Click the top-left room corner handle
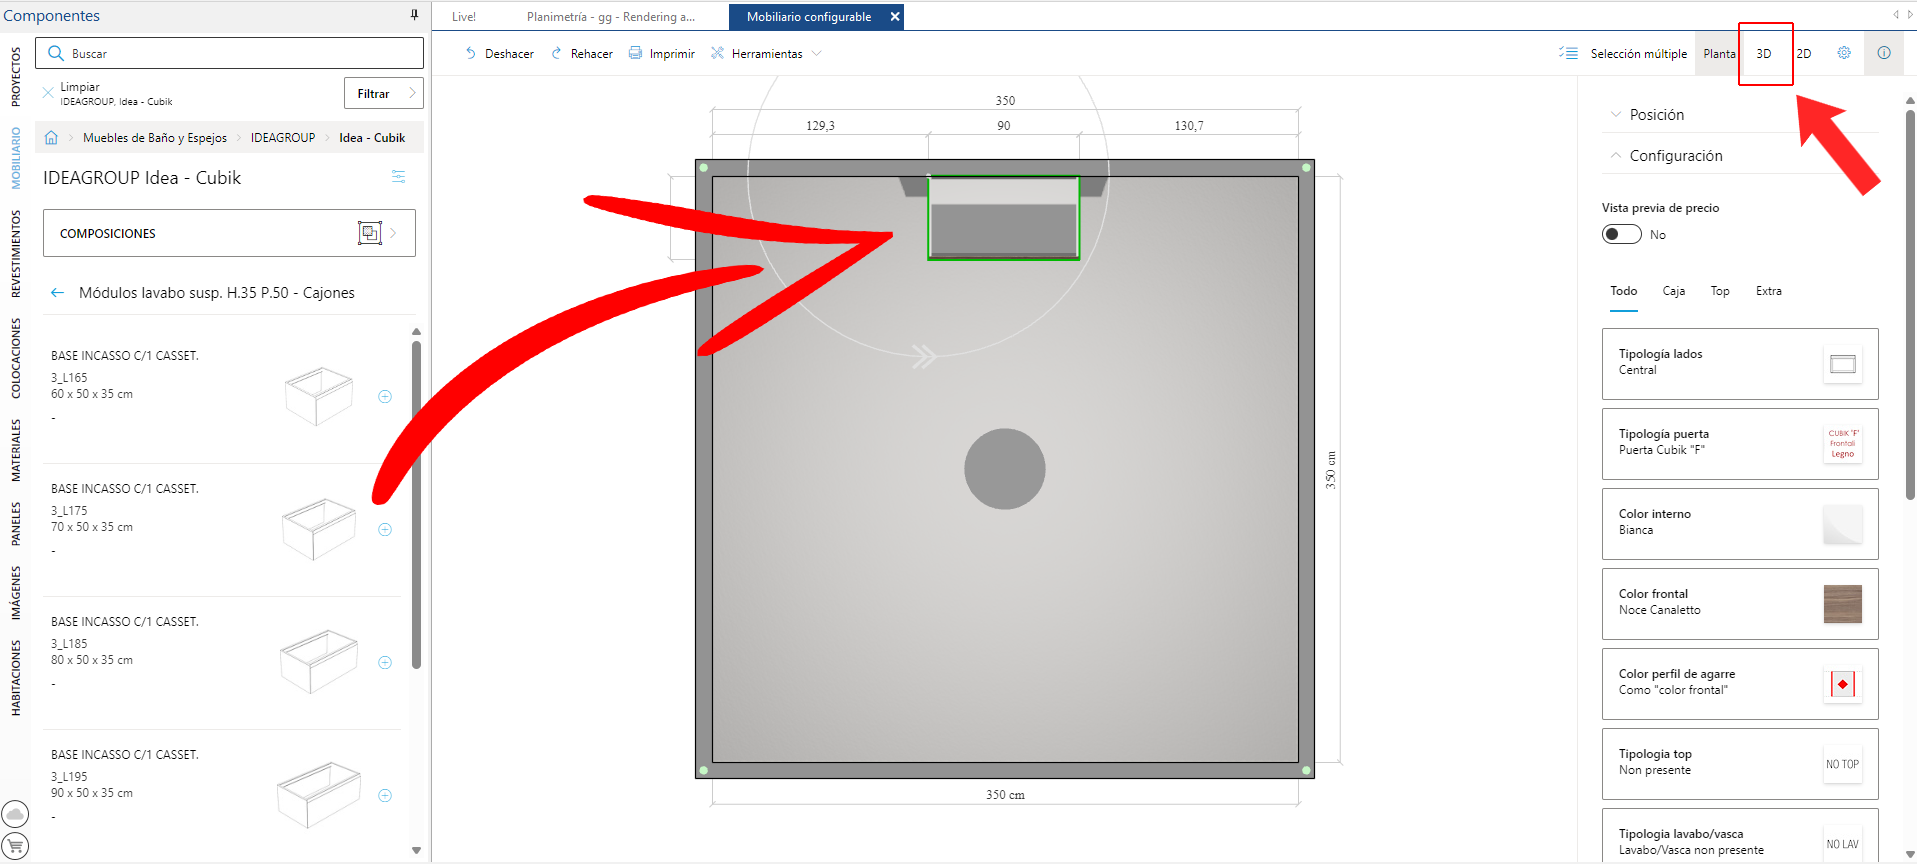Screen dimensions: 1917x864 (704, 168)
